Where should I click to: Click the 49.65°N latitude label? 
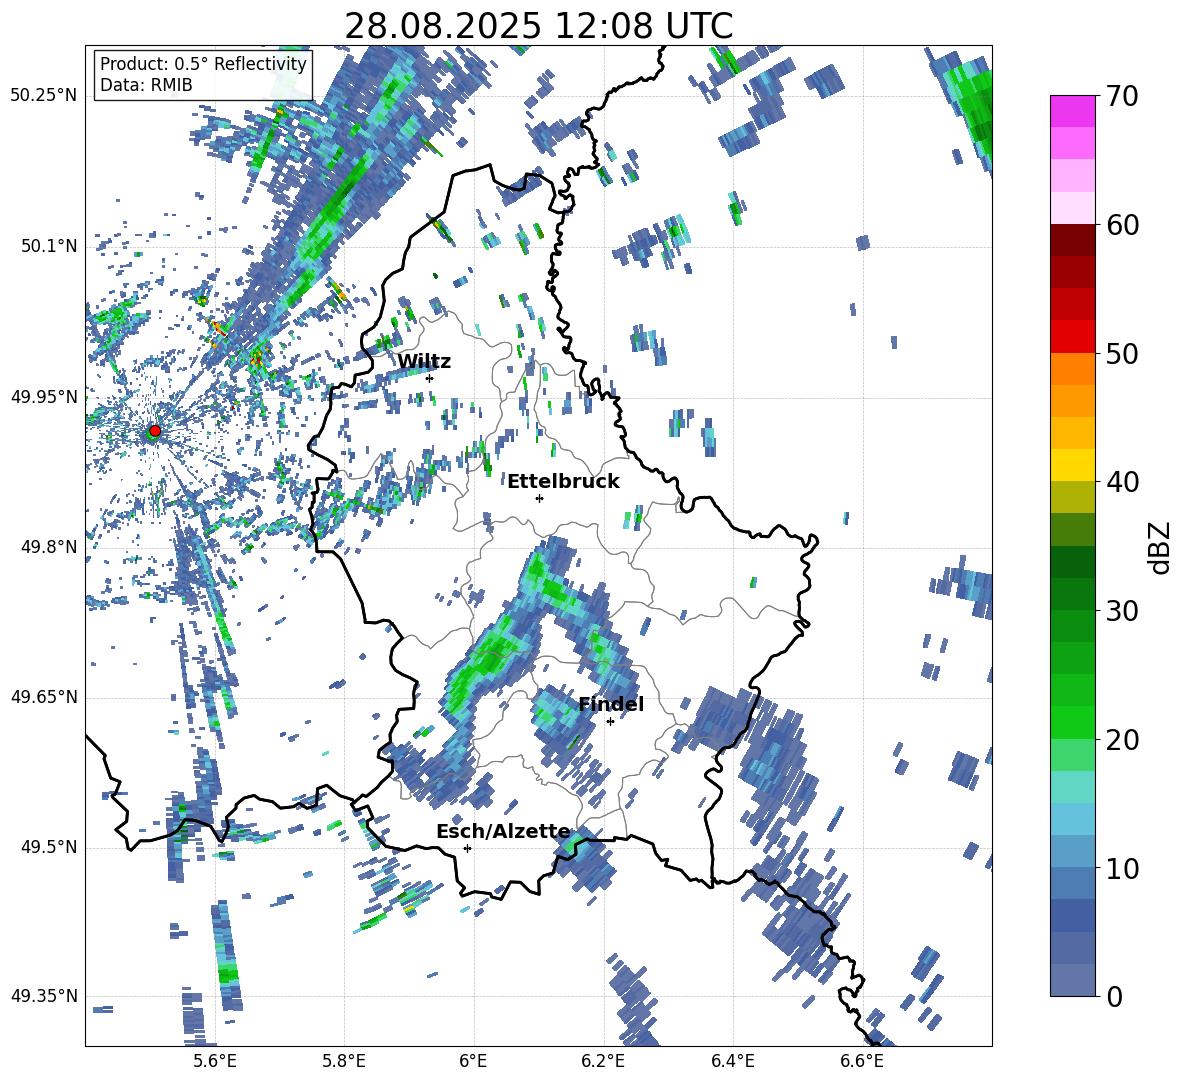[44, 697]
